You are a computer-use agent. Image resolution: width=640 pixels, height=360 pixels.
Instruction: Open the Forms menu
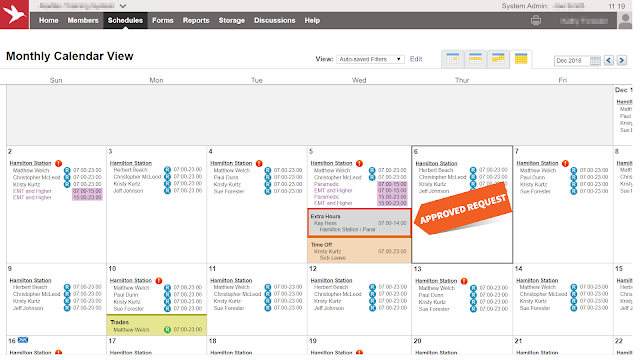click(162, 20)
